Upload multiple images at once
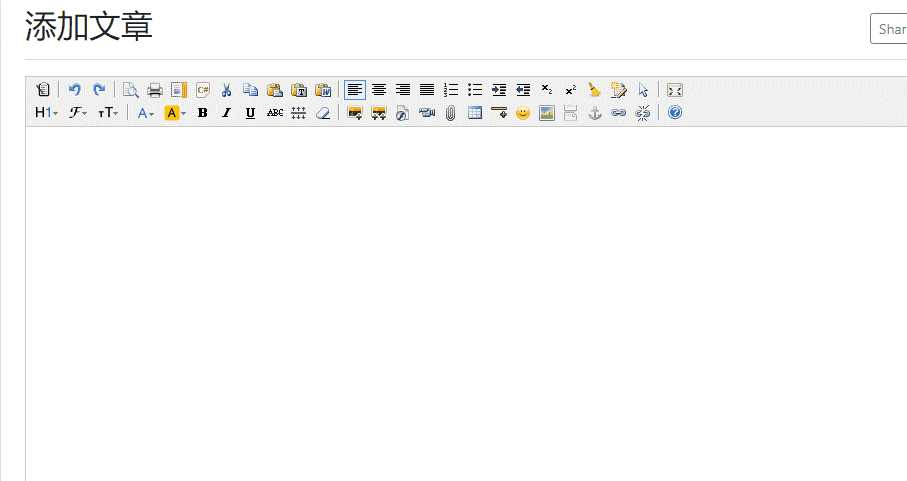The image size is (907, 481). click(379, 113)
